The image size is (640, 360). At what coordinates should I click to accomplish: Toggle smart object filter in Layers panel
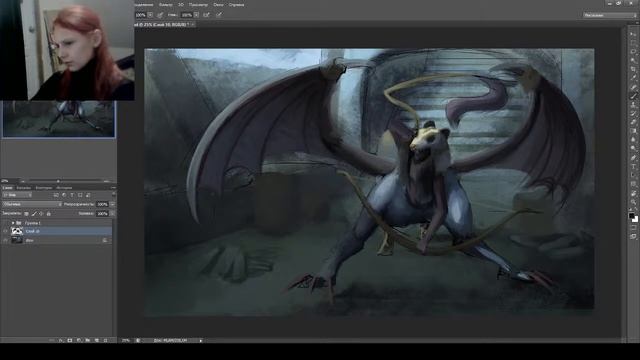(89, 195)
